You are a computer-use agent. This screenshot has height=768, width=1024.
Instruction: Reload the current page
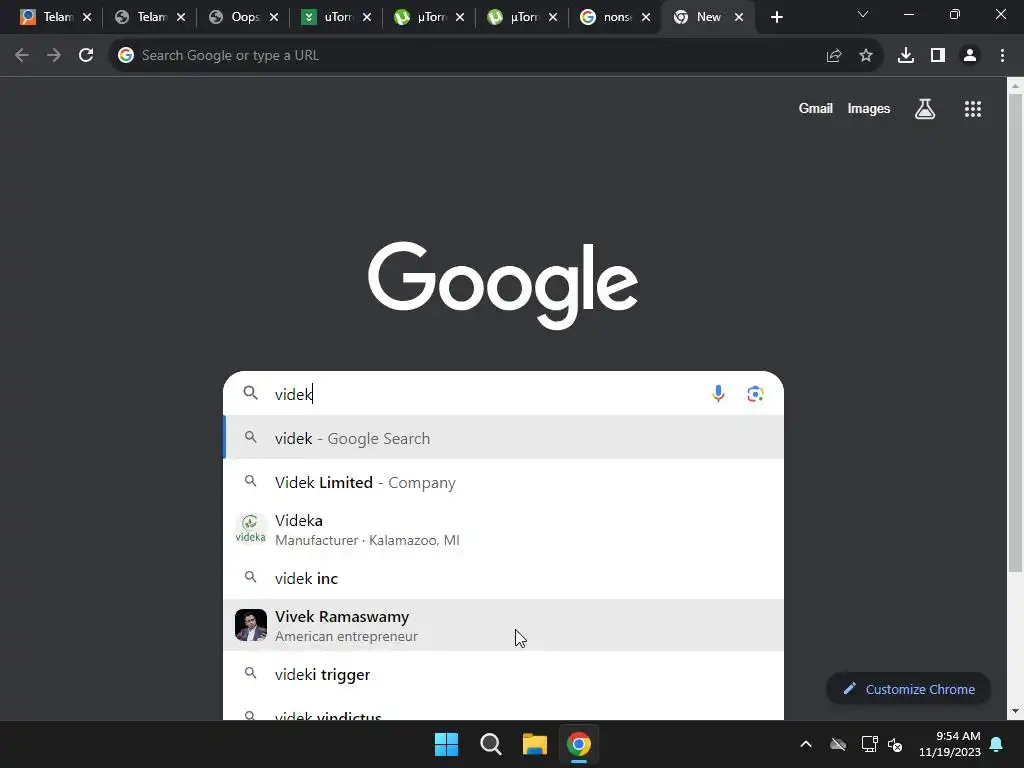coord(86,56)
